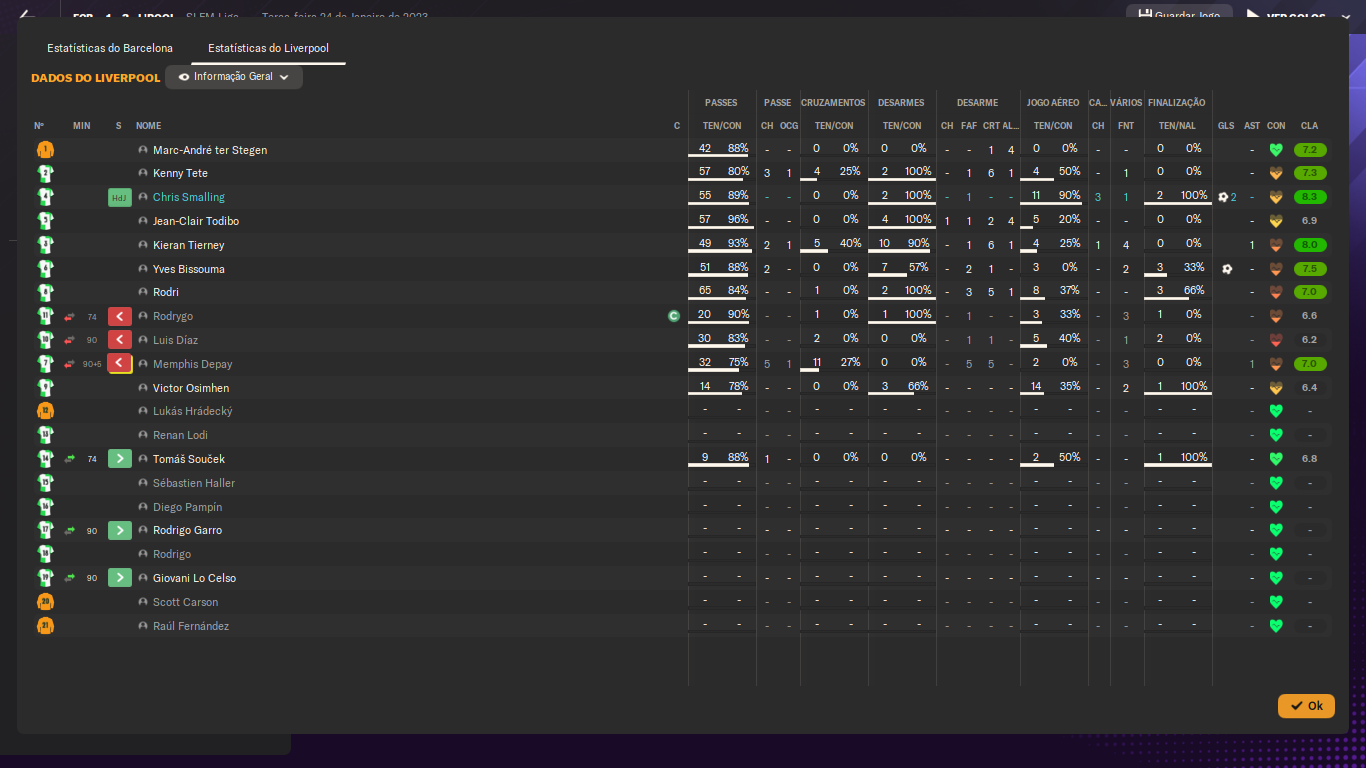Click the red substituted-off arrow for Luis Díaz
This screenshot has height=768, width=1366.
120,340
